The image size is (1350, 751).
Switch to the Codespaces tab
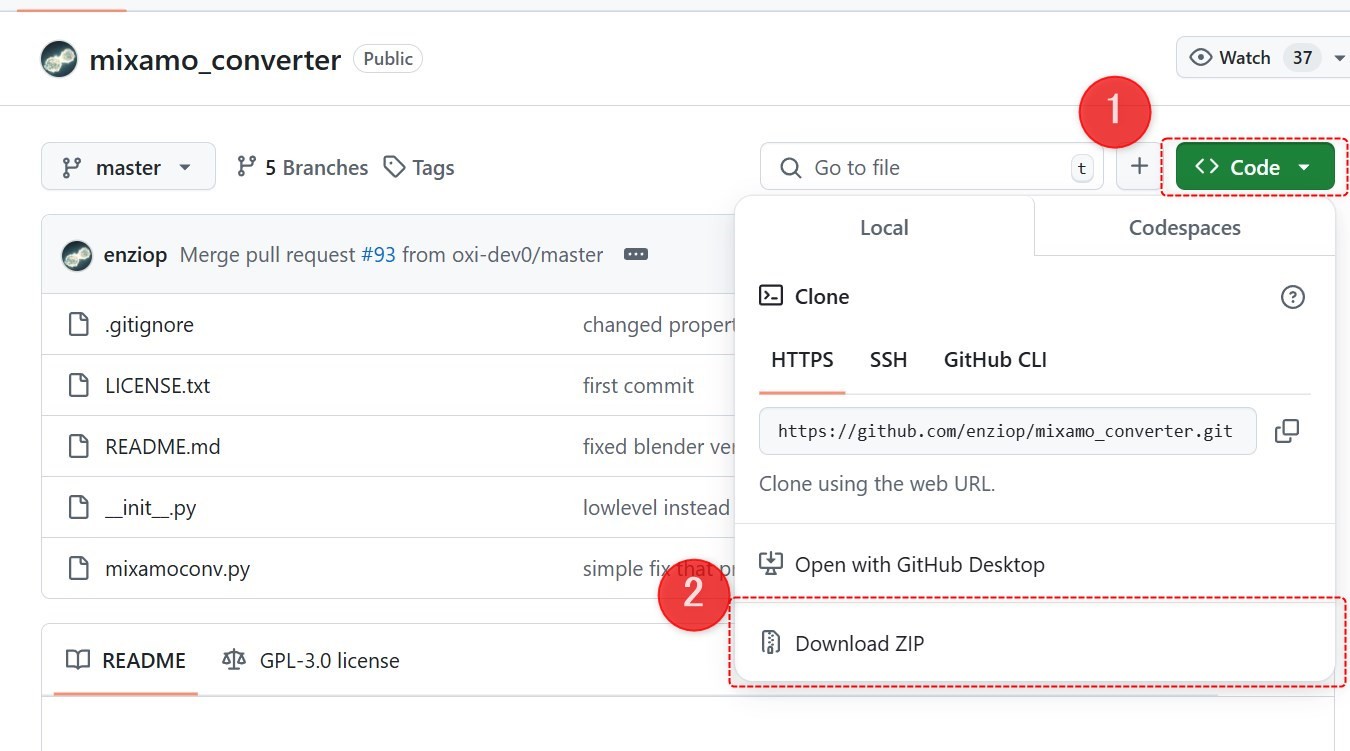(1184, 227)
